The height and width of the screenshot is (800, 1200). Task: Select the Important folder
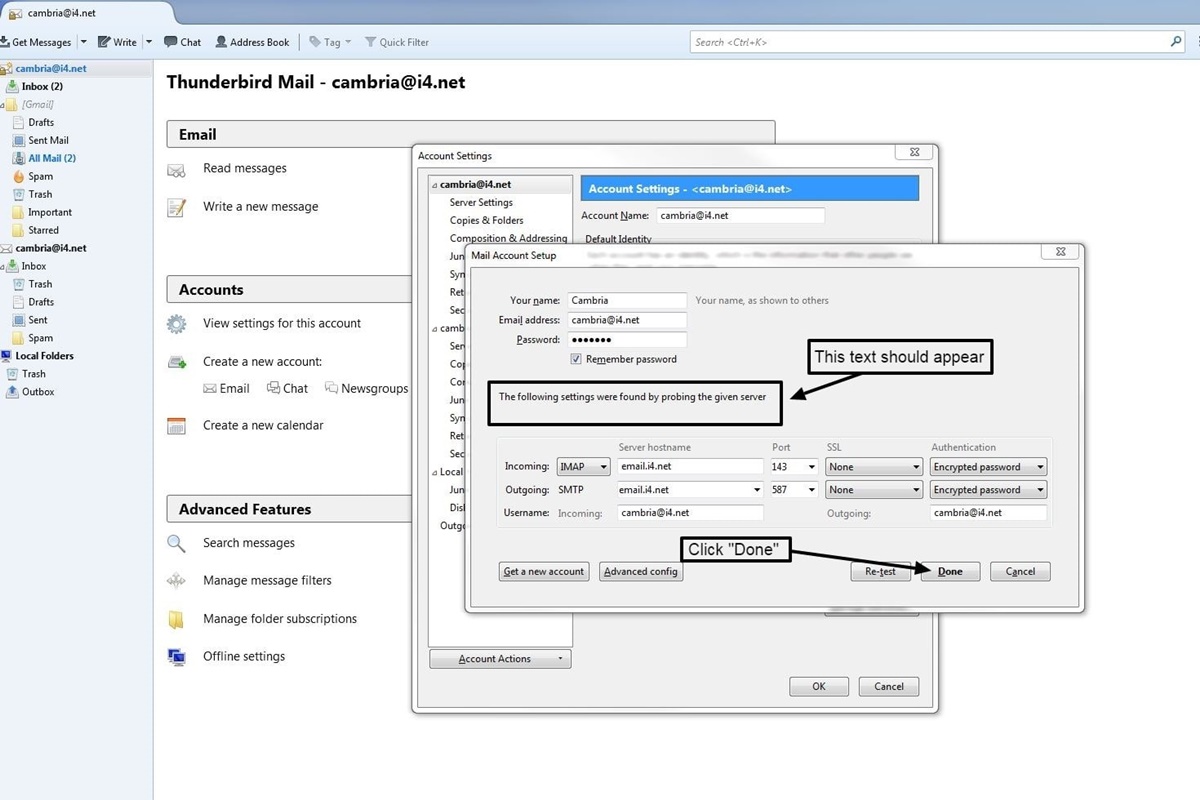tap(50, 212)
